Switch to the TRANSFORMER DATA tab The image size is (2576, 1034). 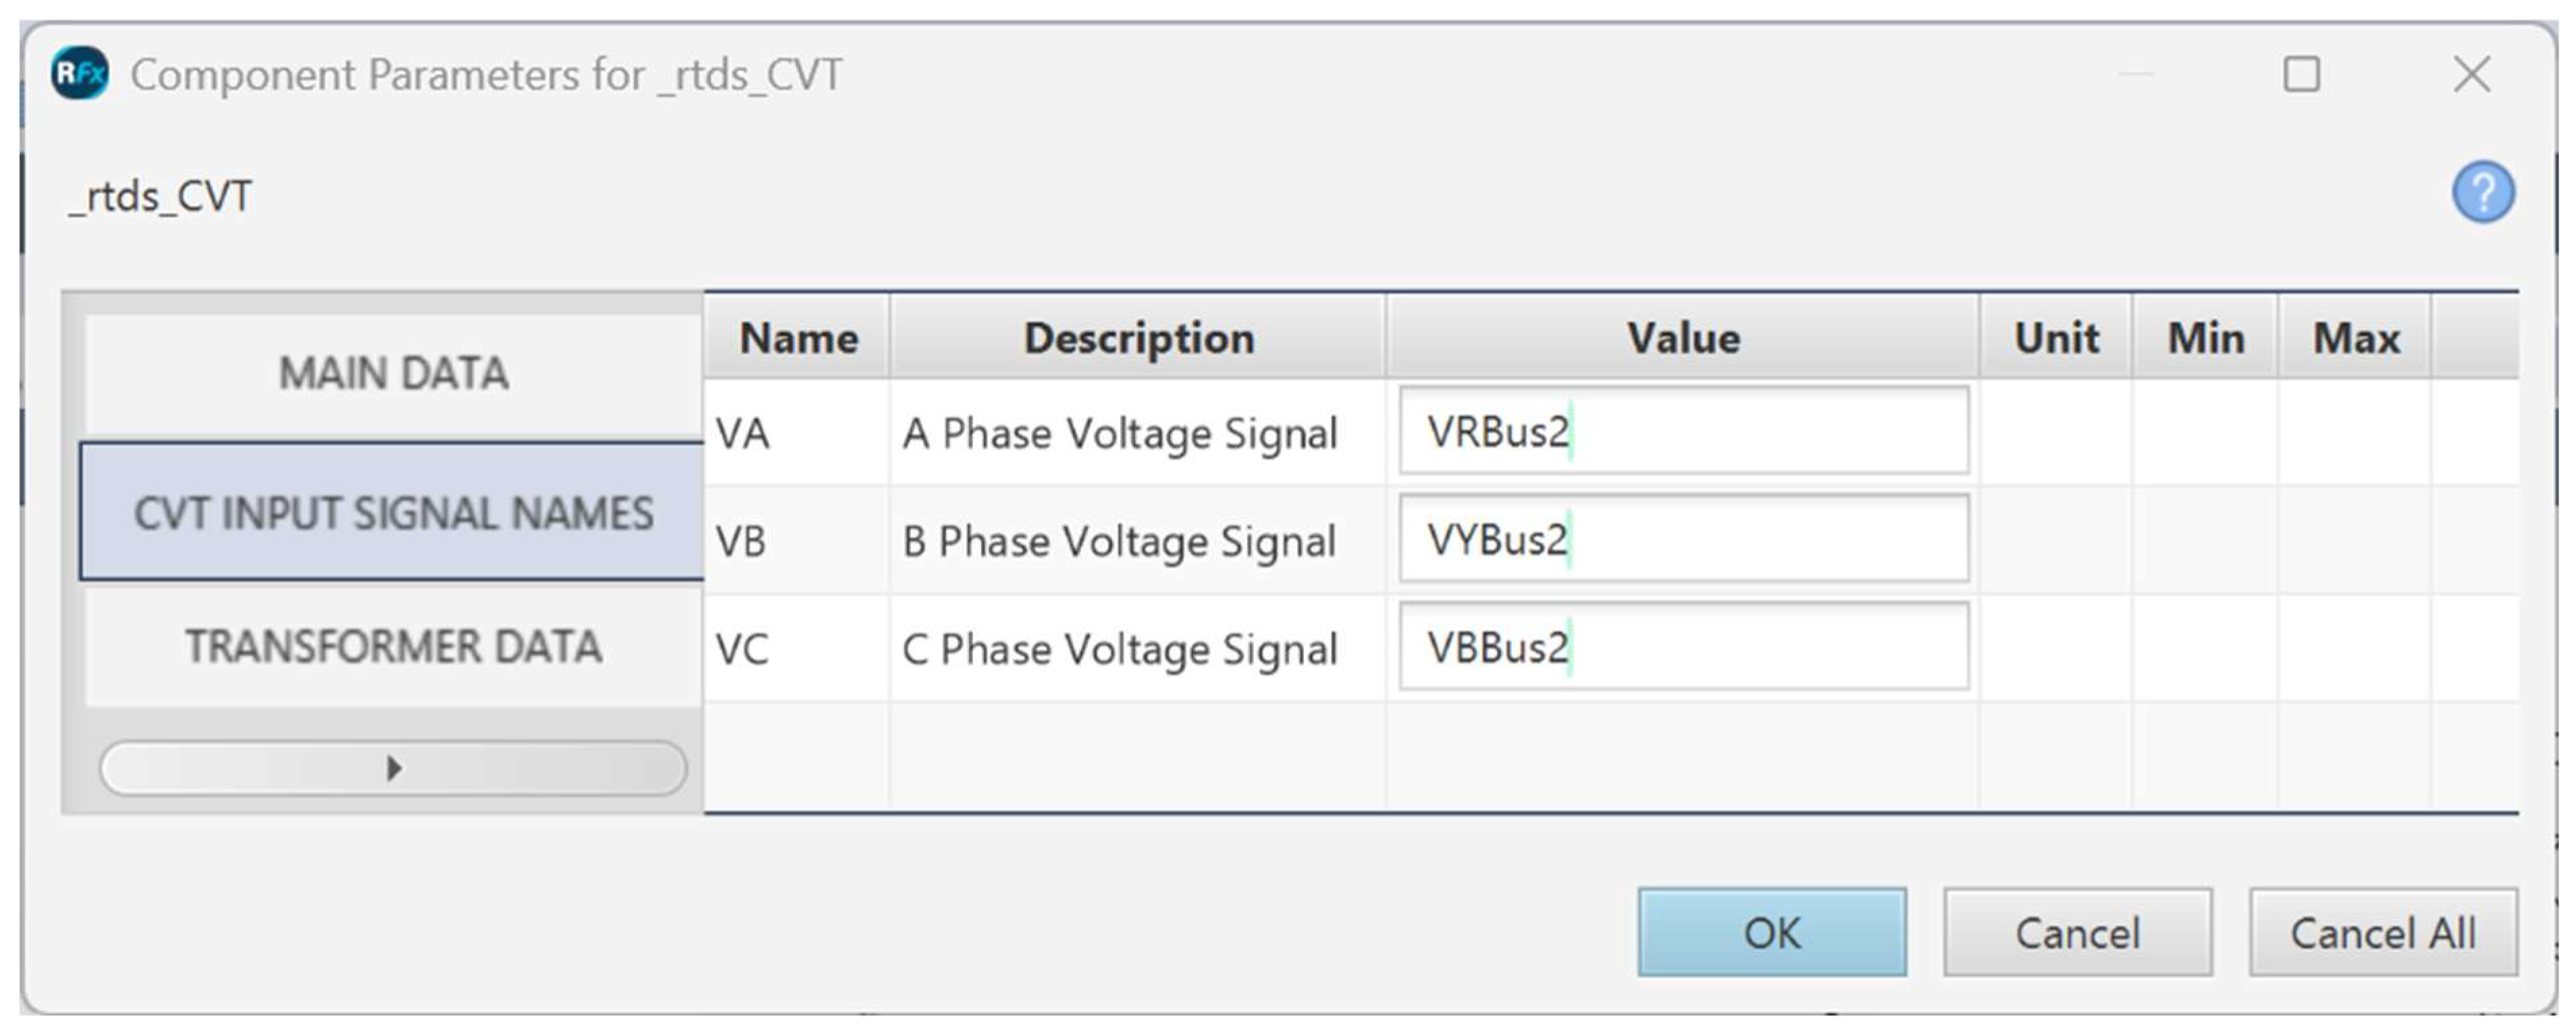(x=393, y=647)
